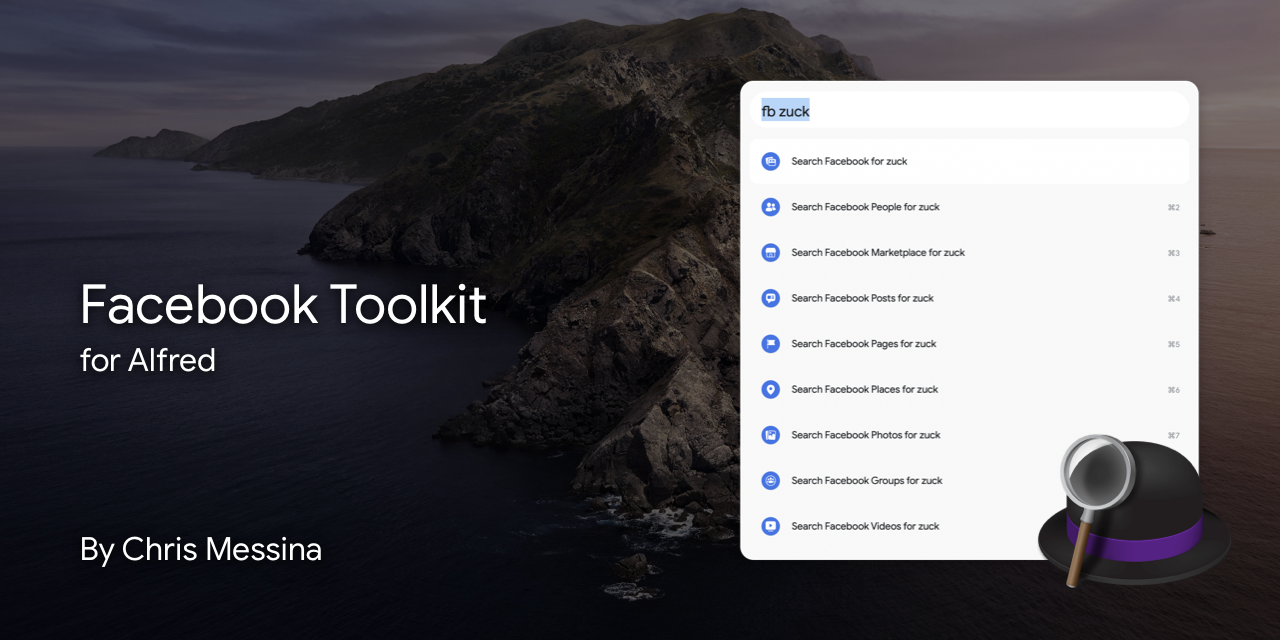Screen dimensions: 1280x640
Task: Click the Pages flag icon
Action: [x=770, y=344]
